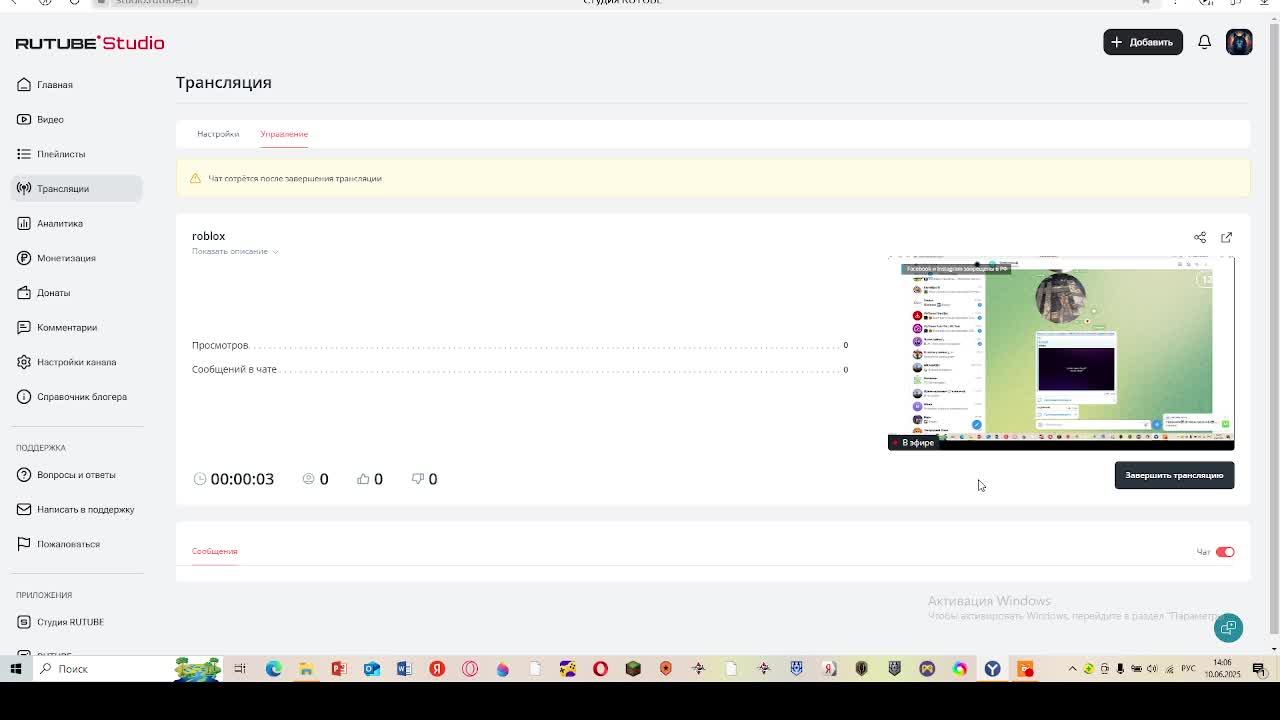The height and width of the screenshot is (720, 1280).
Task: Click chat warning banner triangle icon
Action: pyautogui.click(x=195, y=178)
